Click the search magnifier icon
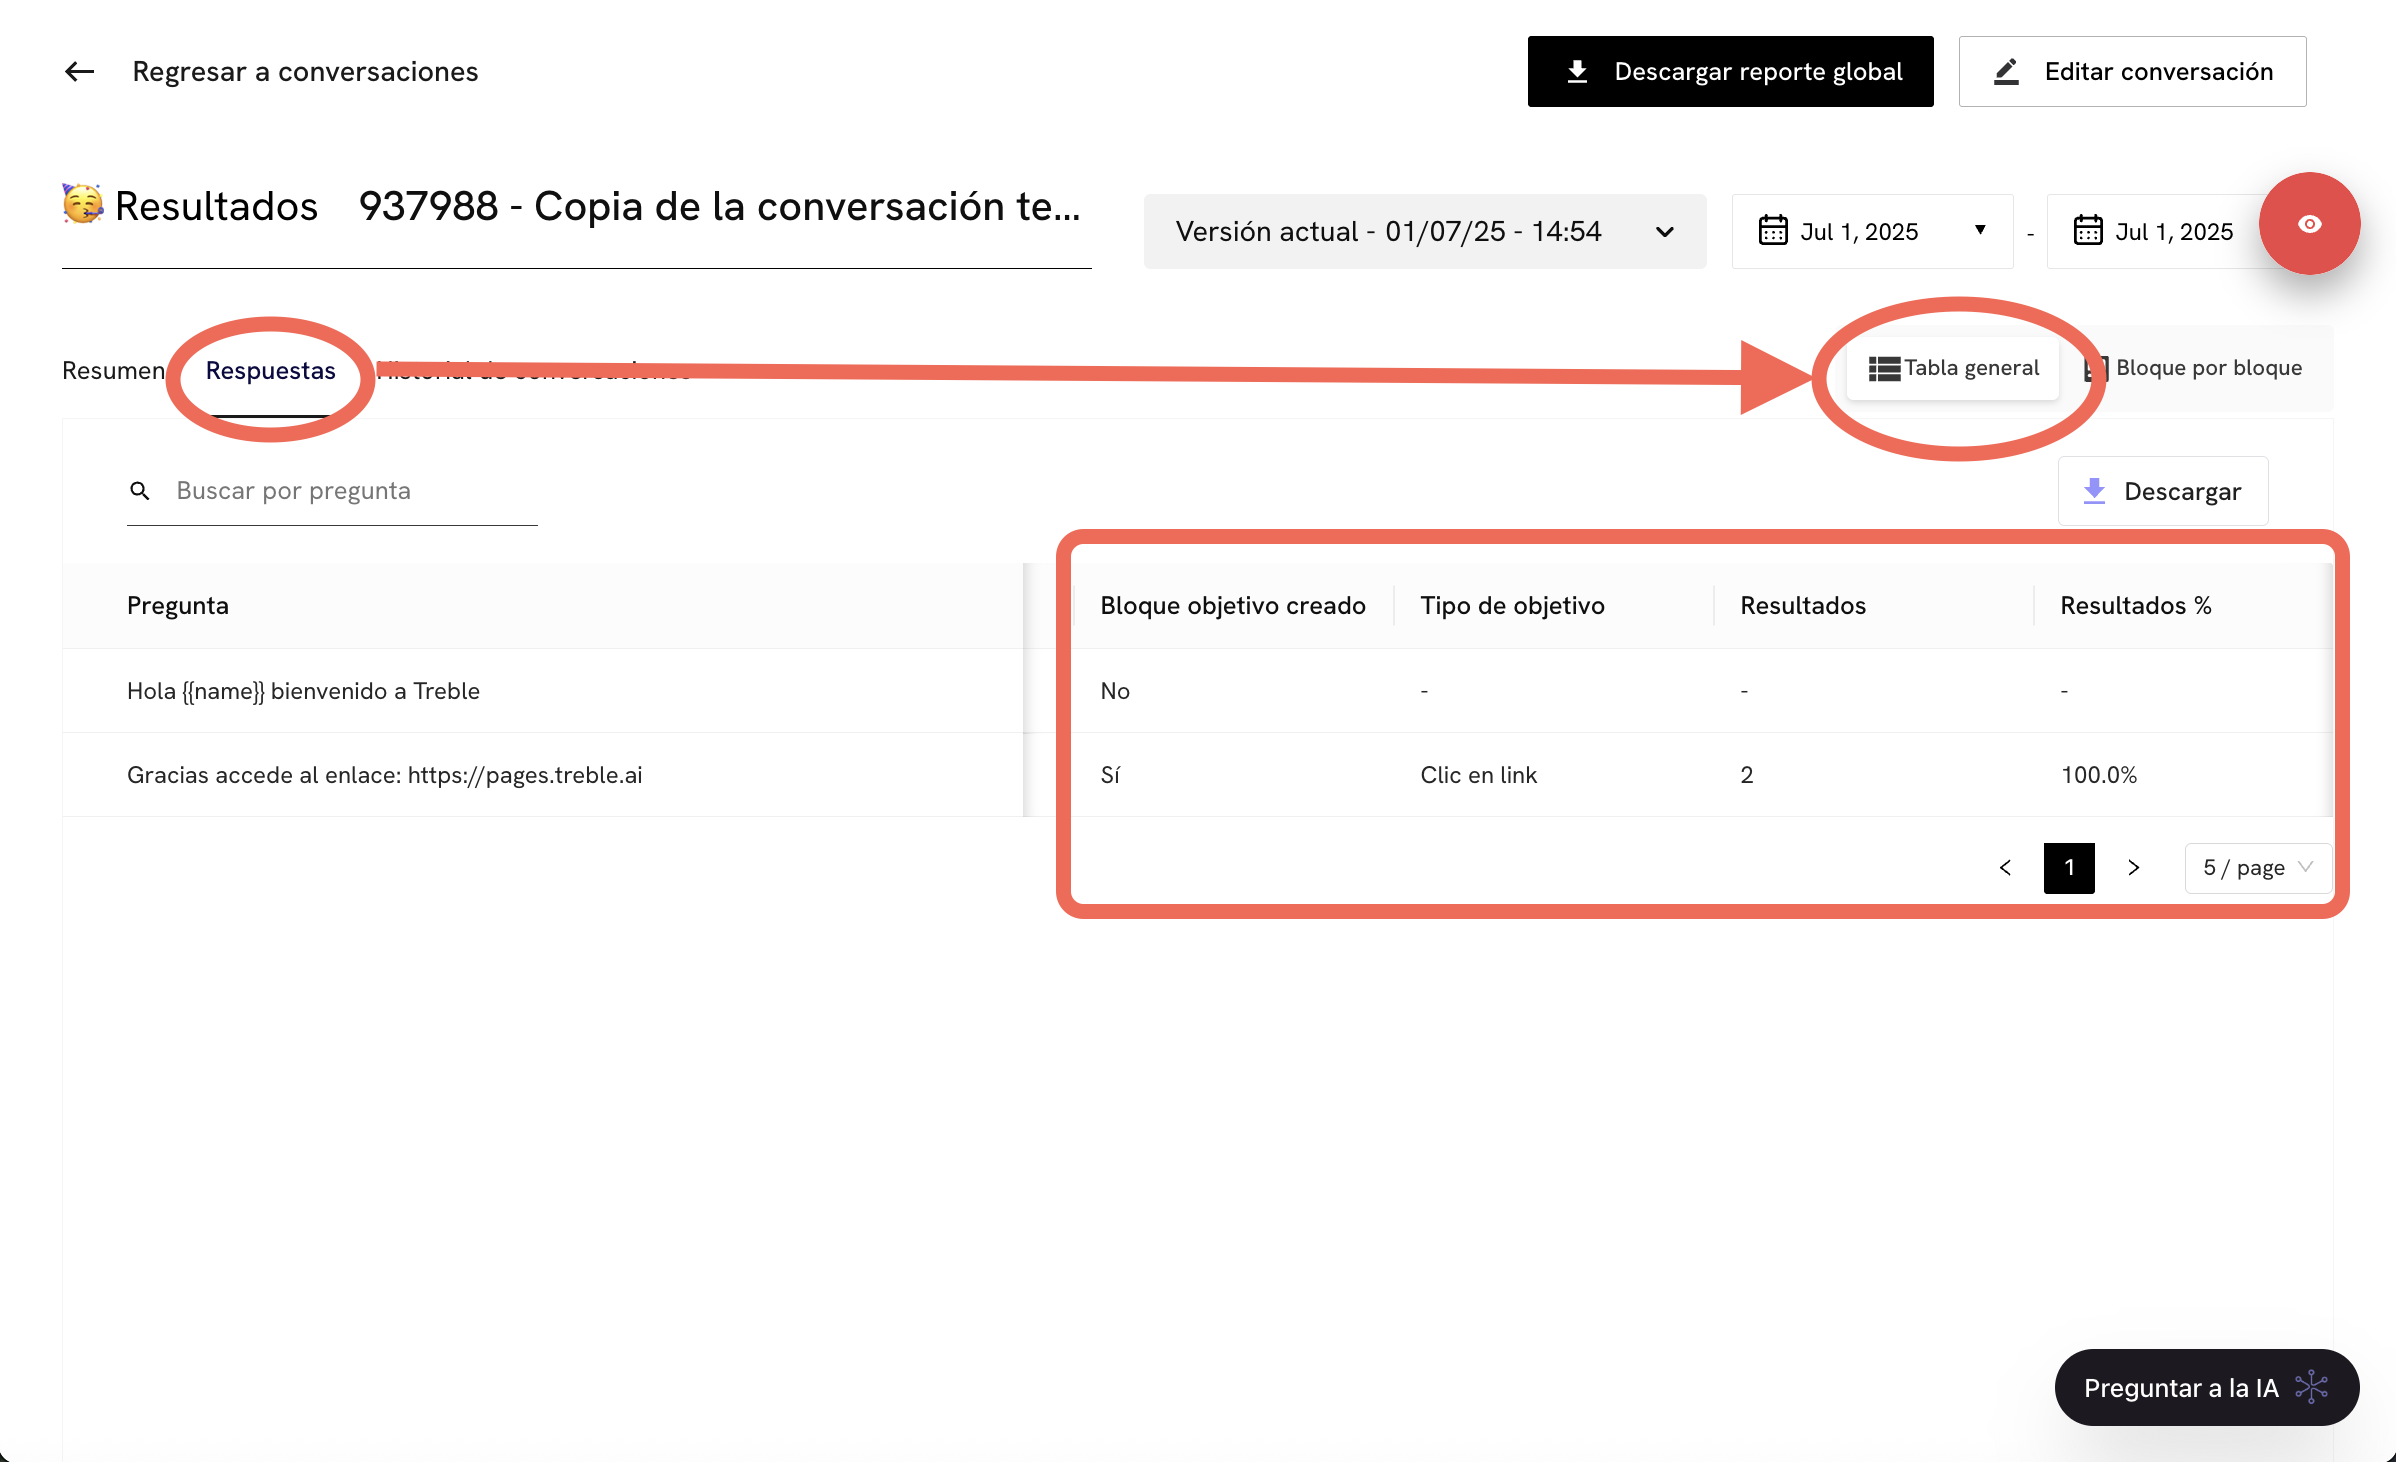The height and width of the screenshot is (1462, 2396). click(140, 491)
